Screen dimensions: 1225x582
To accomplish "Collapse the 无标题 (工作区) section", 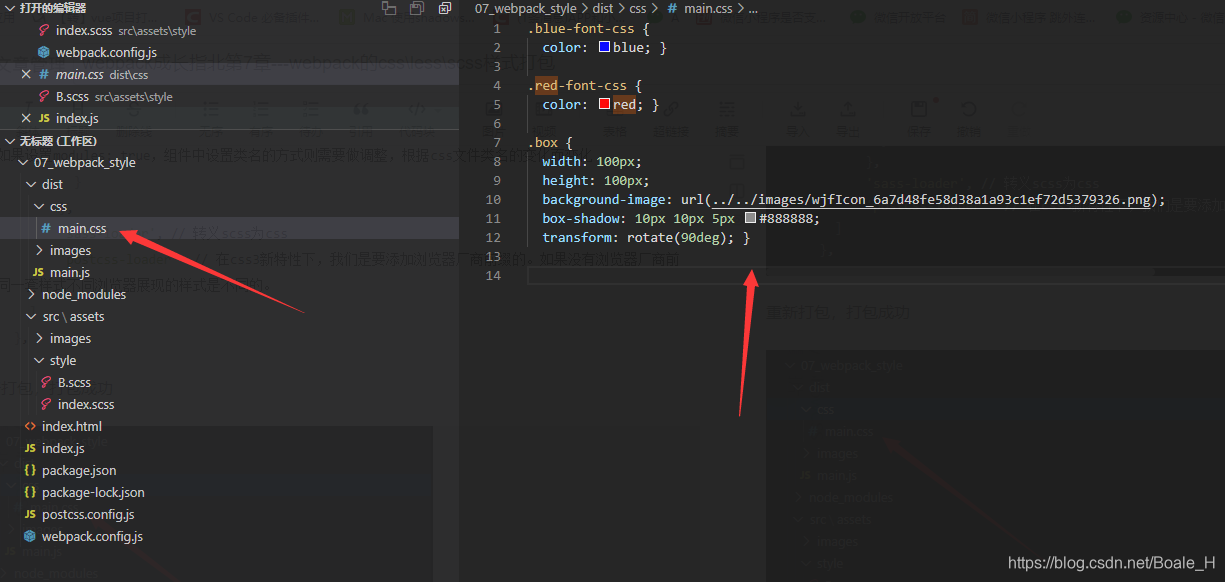I will [x=10, y=141].
